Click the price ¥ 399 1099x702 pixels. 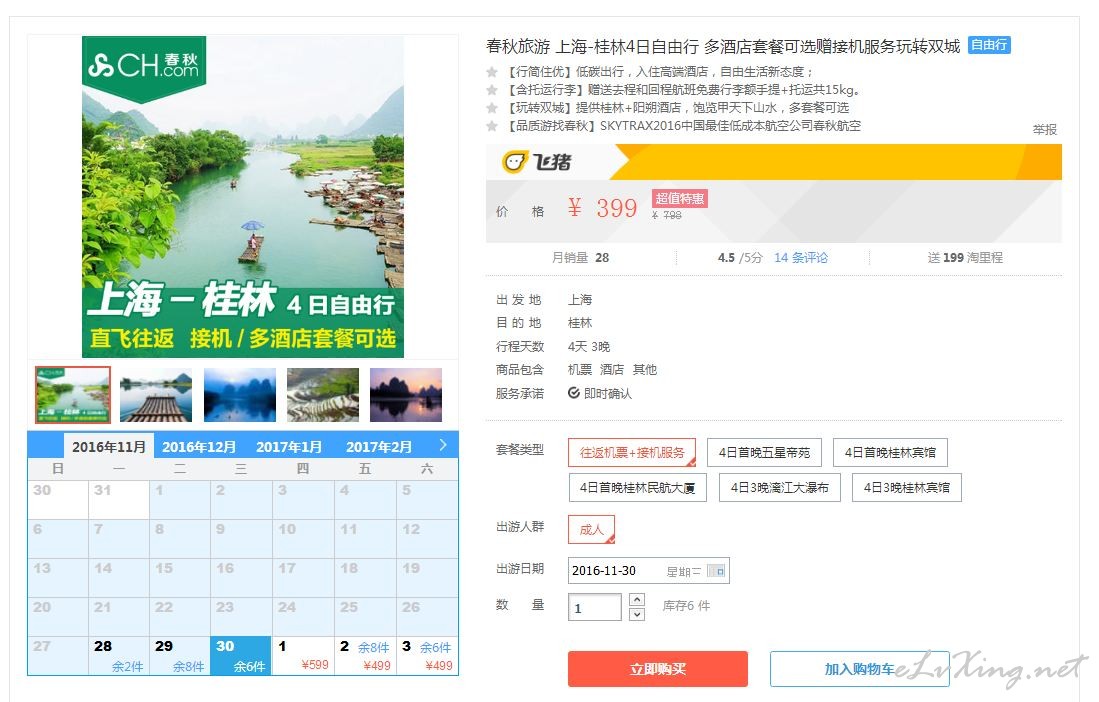click(603, 208)
